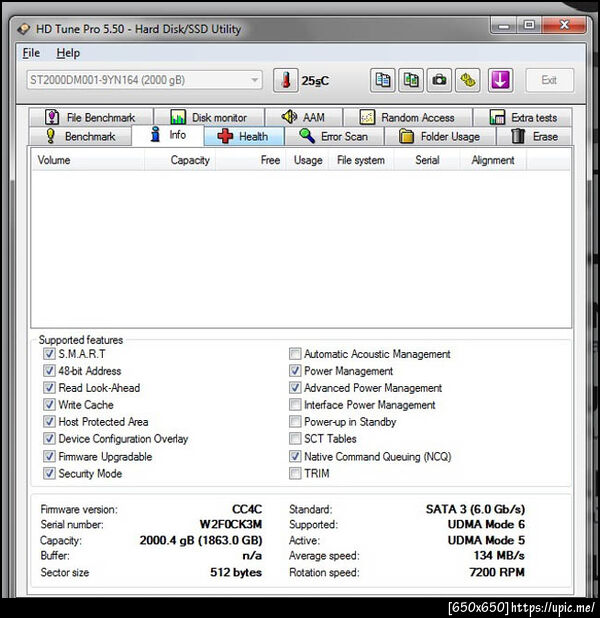
Task: Switch to the Random Access tab
Action: (408, 117)
